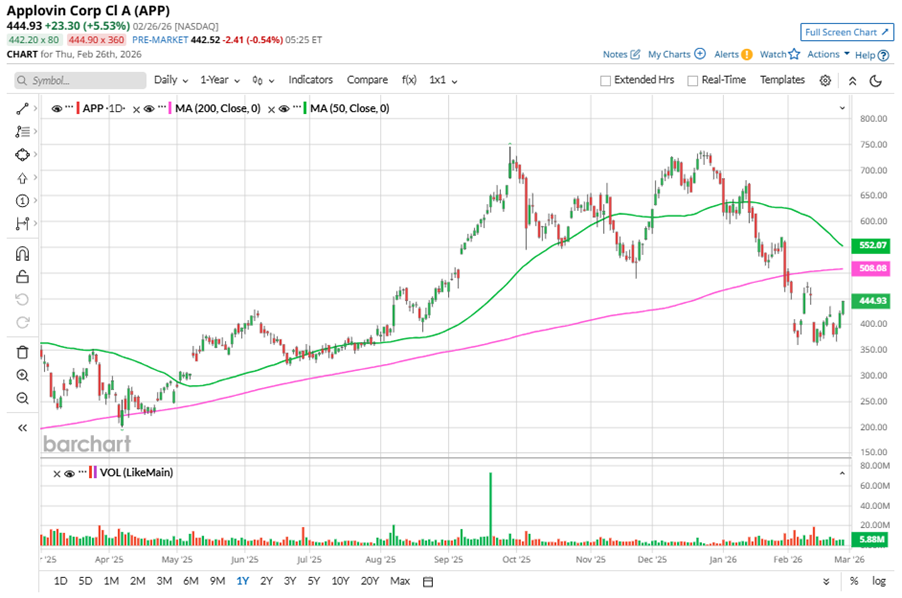Open chart settings gear
The width and height of the screenshot is (902, 598).
[x=825, y=80]
